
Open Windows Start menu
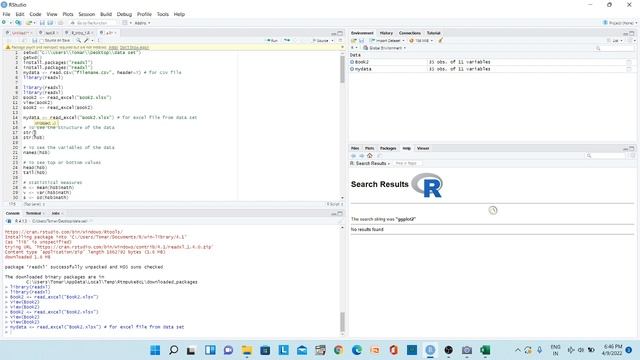[155, 350]
